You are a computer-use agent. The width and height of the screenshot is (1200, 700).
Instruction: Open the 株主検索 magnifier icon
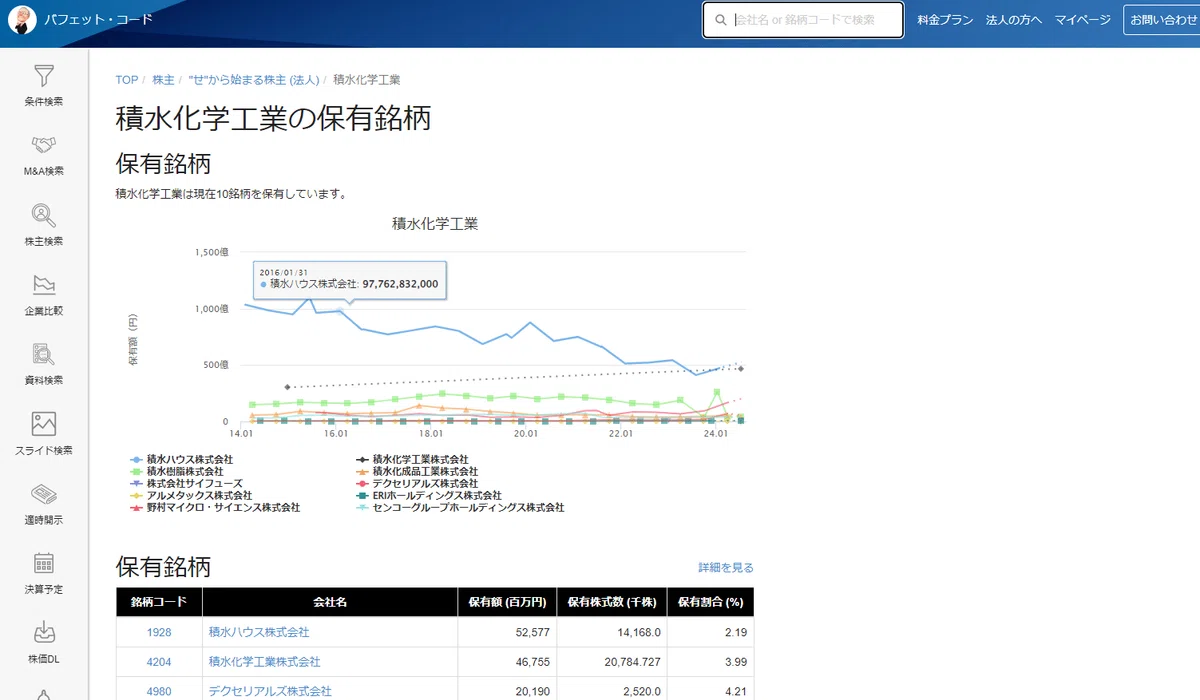(44, 215)
